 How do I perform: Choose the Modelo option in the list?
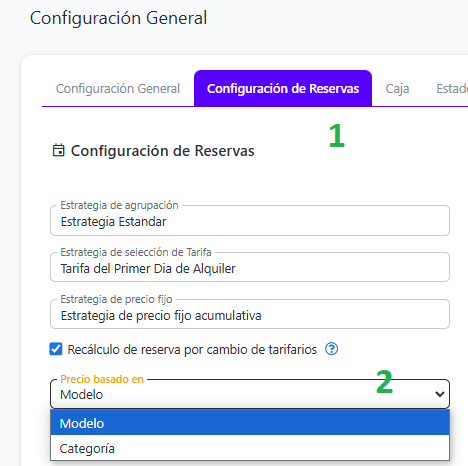point(250,423)
